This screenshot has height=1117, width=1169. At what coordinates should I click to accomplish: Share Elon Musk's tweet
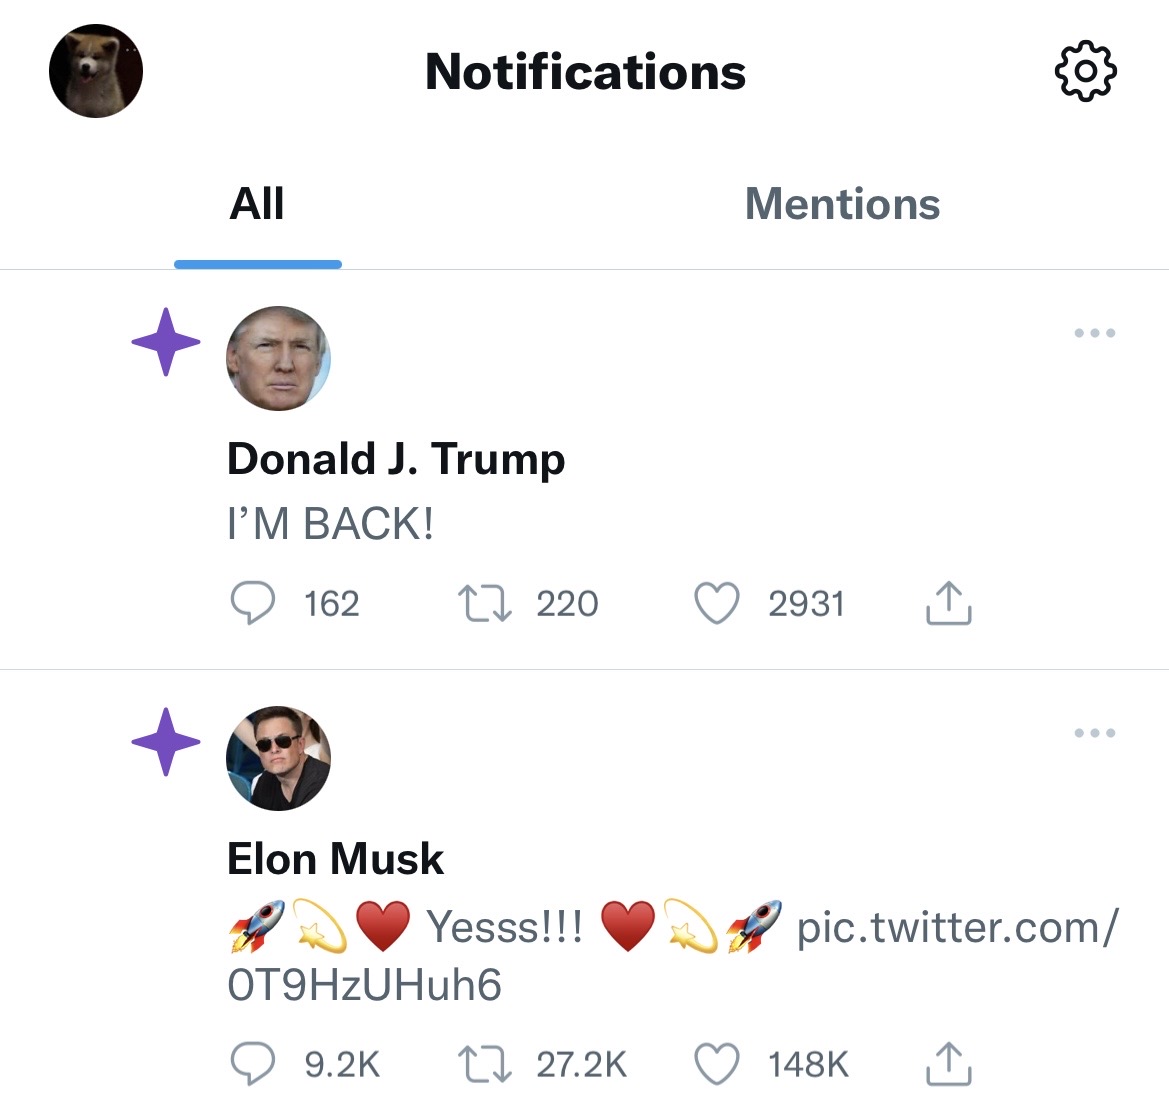(x=948, y=1063)
